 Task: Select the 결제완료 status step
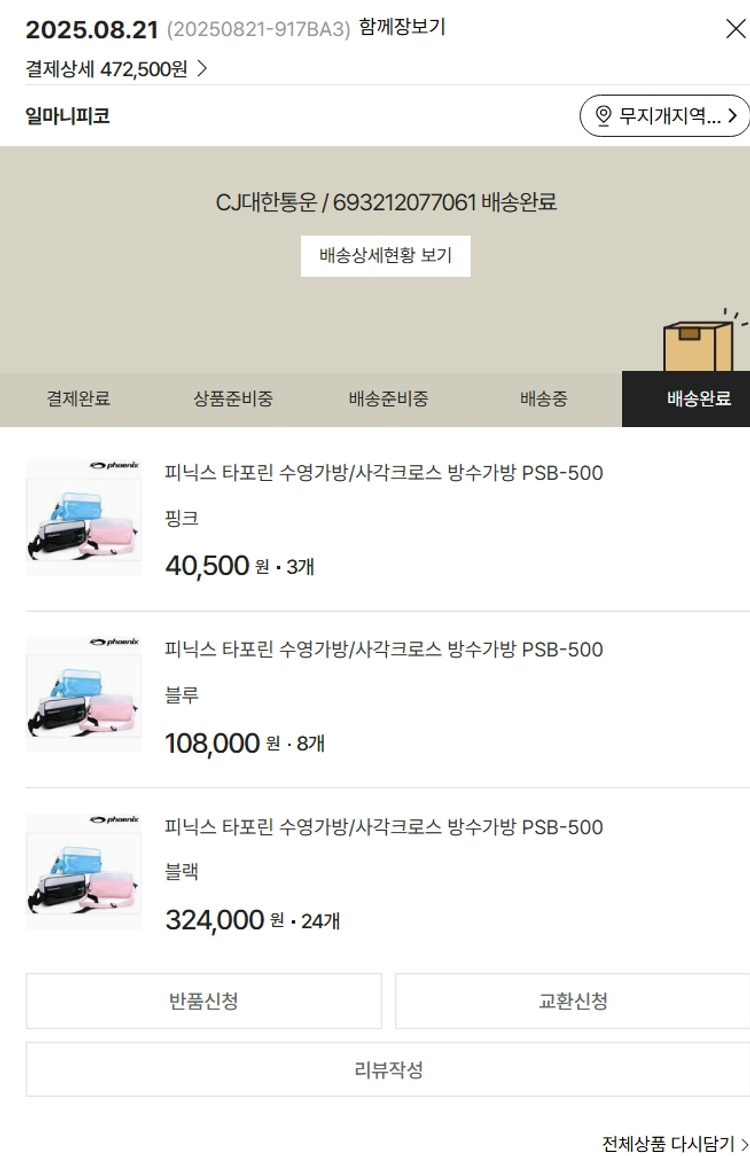coord(78,399)
